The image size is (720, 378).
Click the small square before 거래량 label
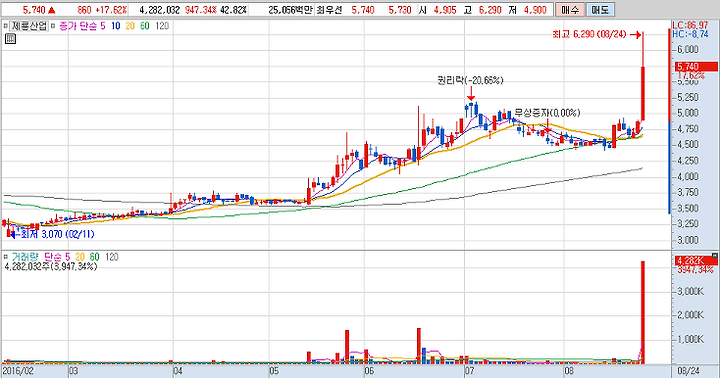click(6, 256)
